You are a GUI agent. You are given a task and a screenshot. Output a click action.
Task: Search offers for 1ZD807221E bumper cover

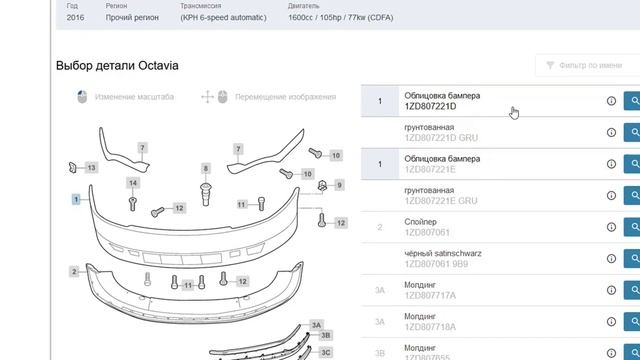click(x=632, y=164)
